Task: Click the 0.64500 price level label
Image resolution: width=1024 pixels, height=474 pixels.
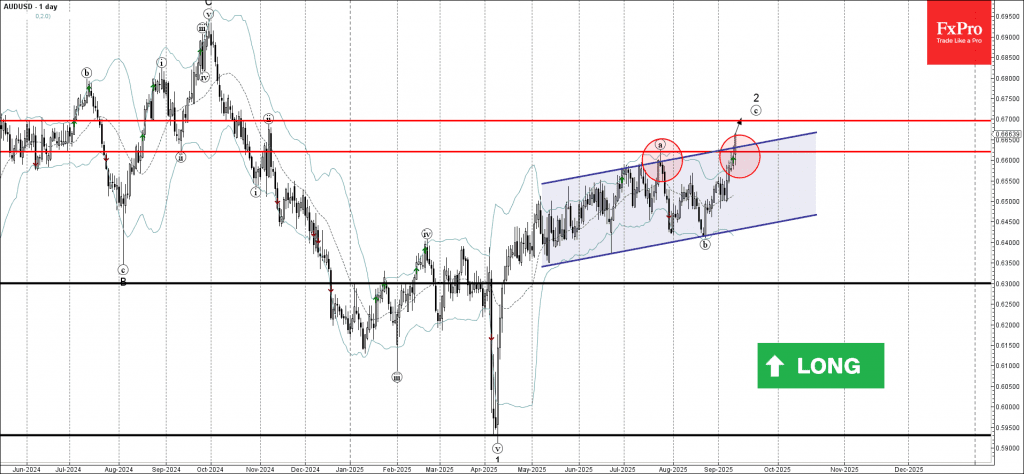Action: (1007, 223)
